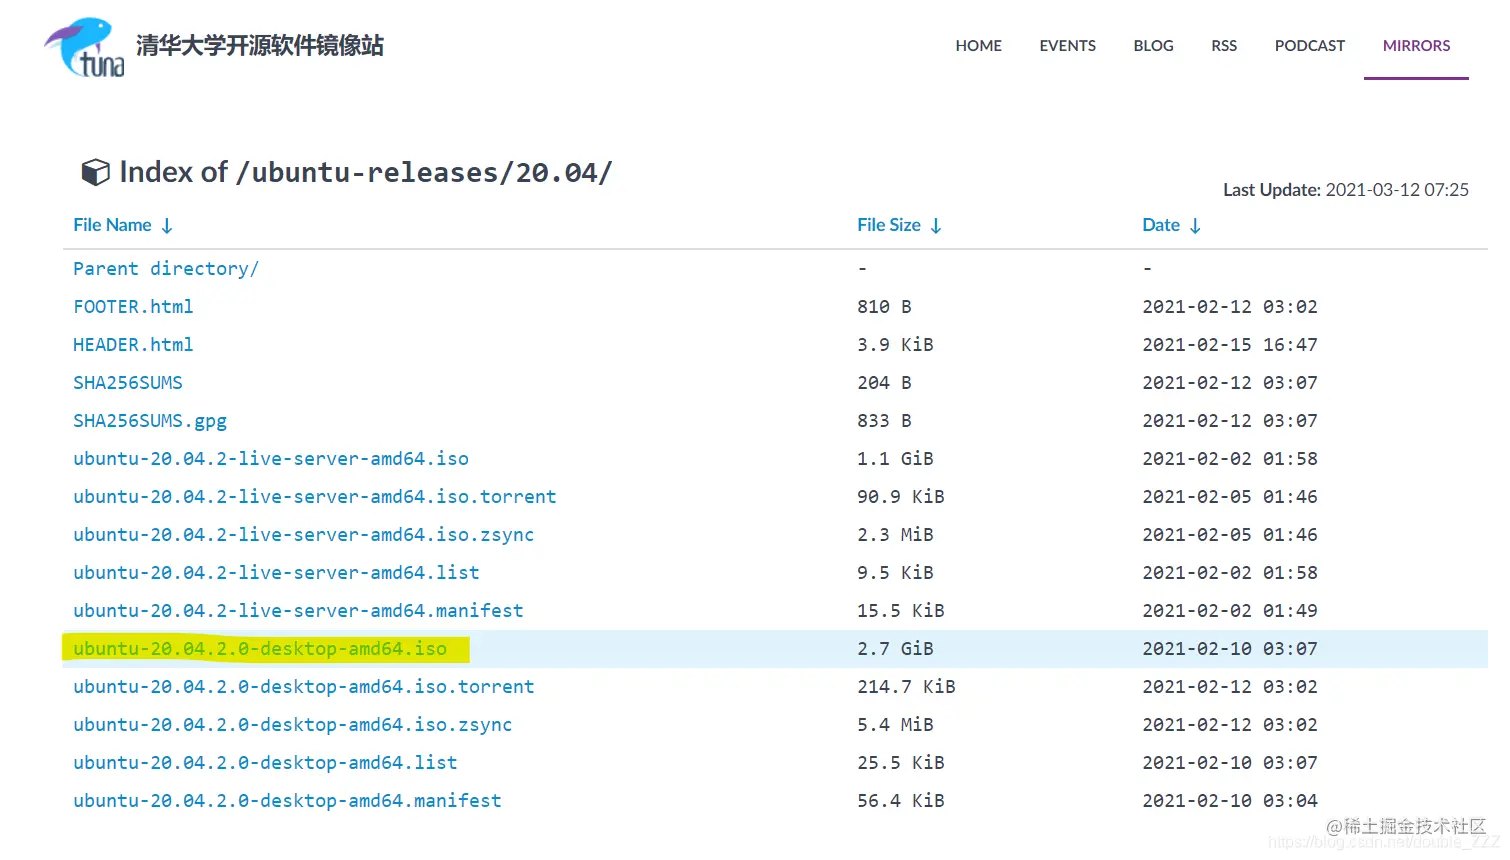Open the PODCAST nav link
Viewport: 1510px width, 860px height.
click(x=1309, y=46)
